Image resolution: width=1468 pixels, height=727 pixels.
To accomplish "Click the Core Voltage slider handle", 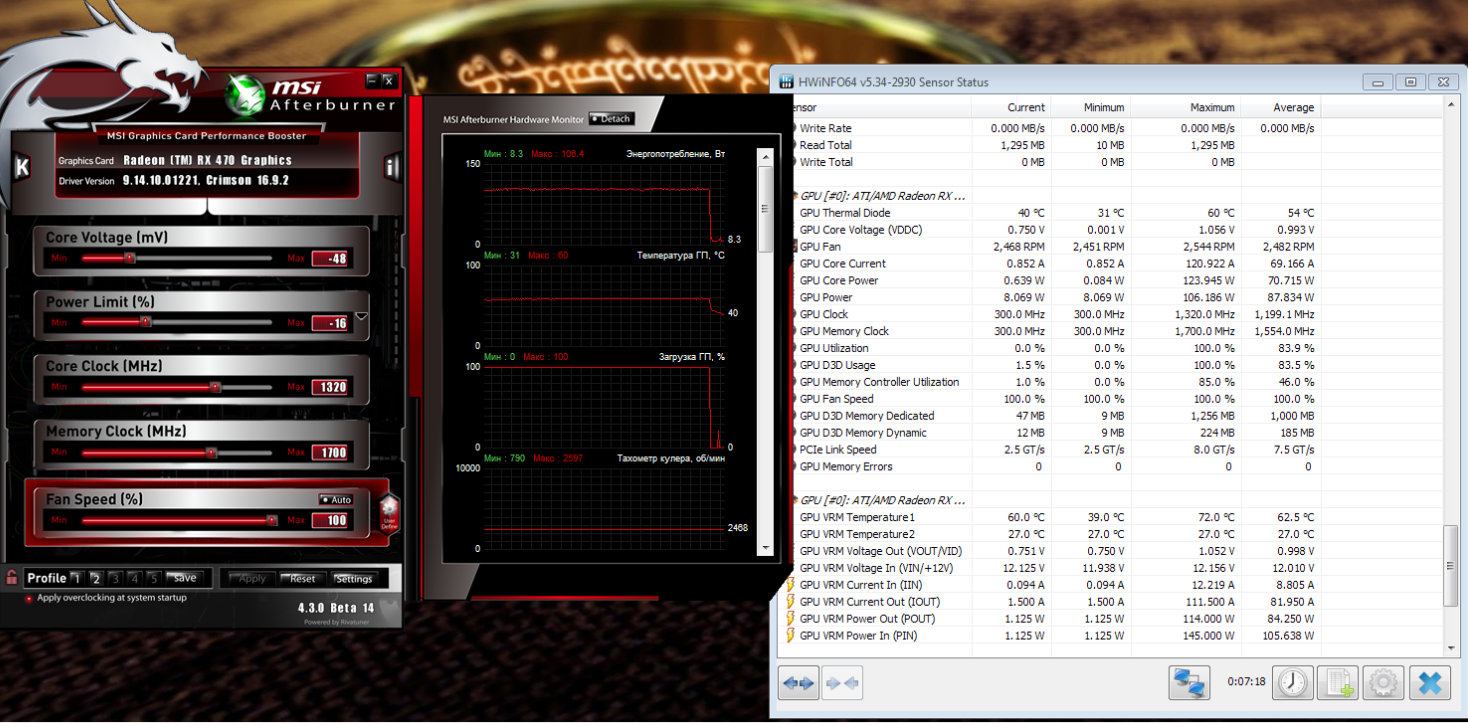I will [130, 258].
